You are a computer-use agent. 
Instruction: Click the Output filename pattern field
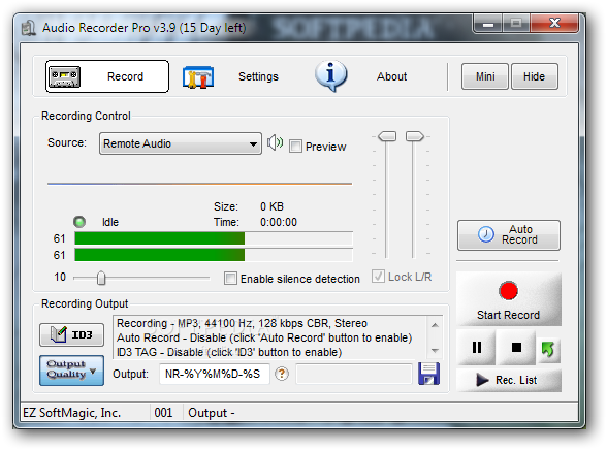tap(214, 374)
